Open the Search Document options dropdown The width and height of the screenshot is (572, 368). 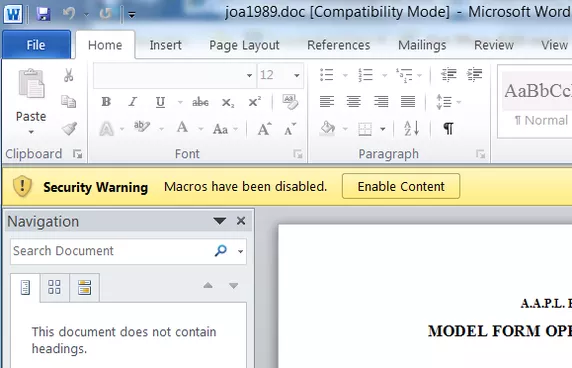pos(240,251)
